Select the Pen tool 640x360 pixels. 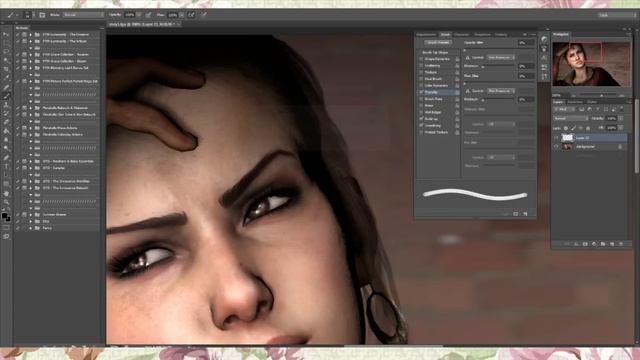pos(6,158)
